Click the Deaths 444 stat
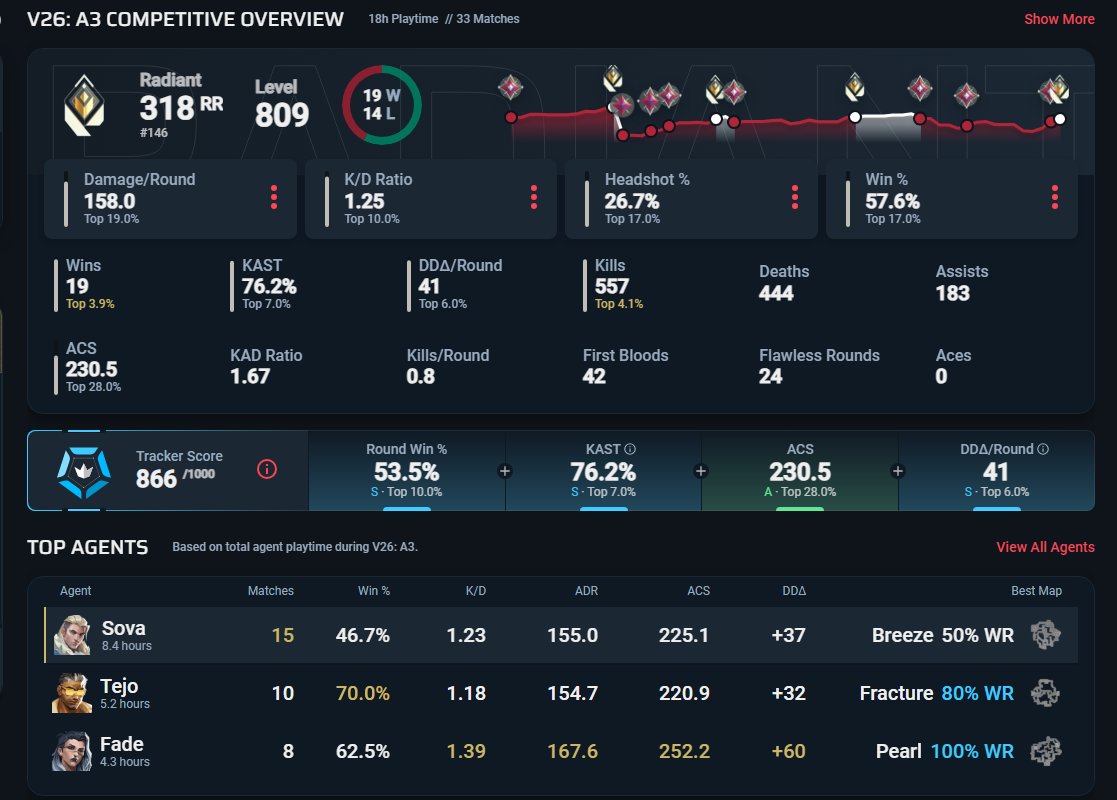The height and width of the screenshot is (800, 1117). point(784,282)
